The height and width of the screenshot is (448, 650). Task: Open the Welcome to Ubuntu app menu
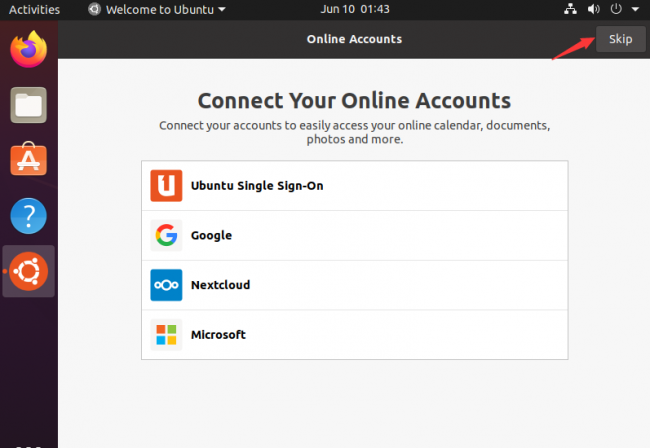[x=157, y=9]
